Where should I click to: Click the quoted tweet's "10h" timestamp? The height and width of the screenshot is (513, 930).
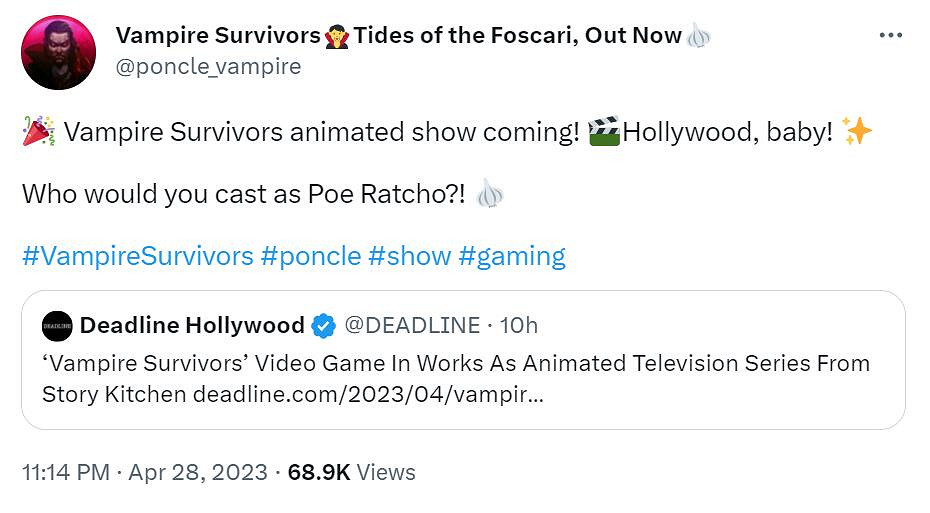(519, 326)
